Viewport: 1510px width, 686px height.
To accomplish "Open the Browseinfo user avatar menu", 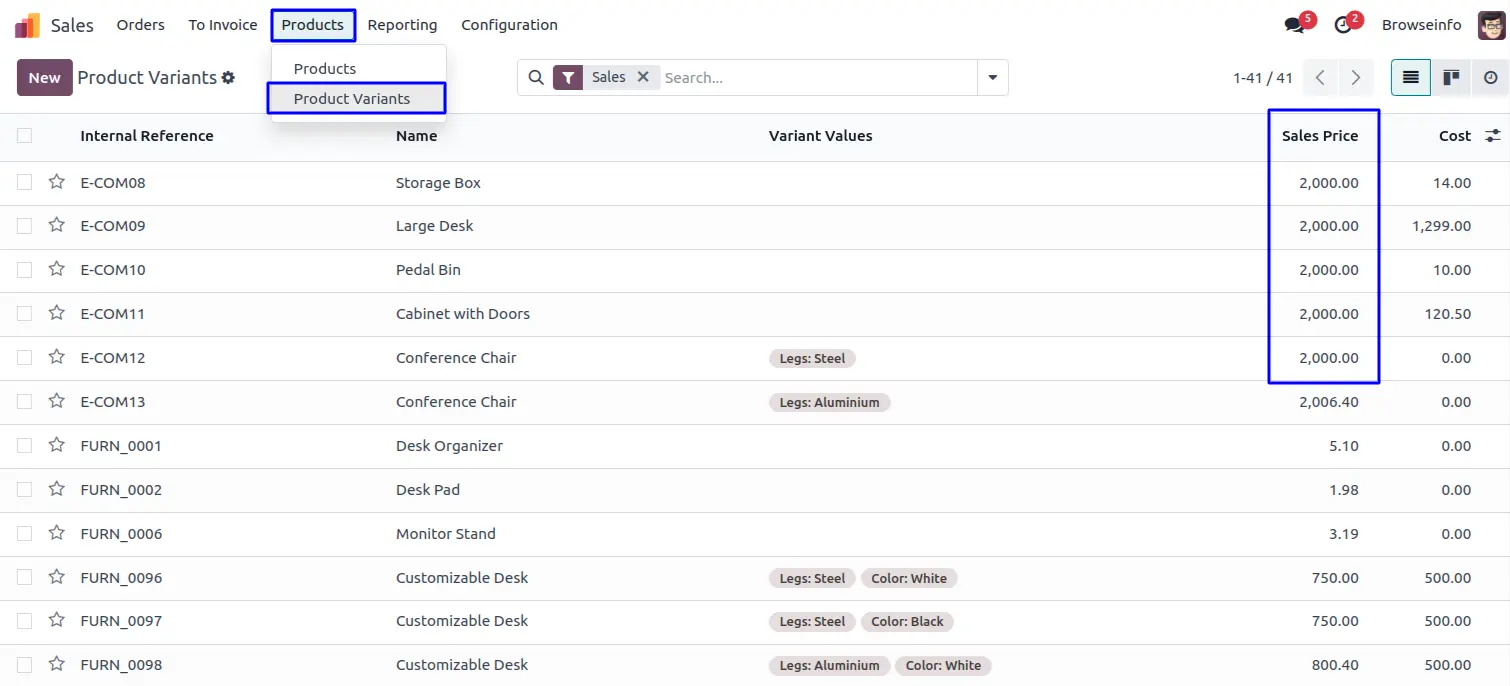I will [x=1491, y=25].
